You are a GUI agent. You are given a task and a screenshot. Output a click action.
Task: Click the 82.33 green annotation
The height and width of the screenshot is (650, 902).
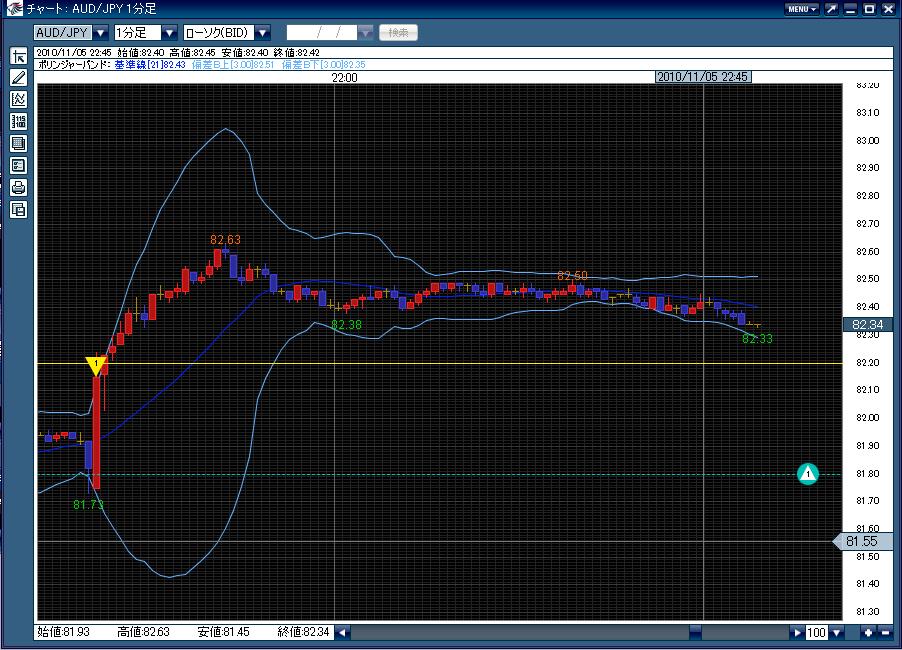[x=757, y=339]
